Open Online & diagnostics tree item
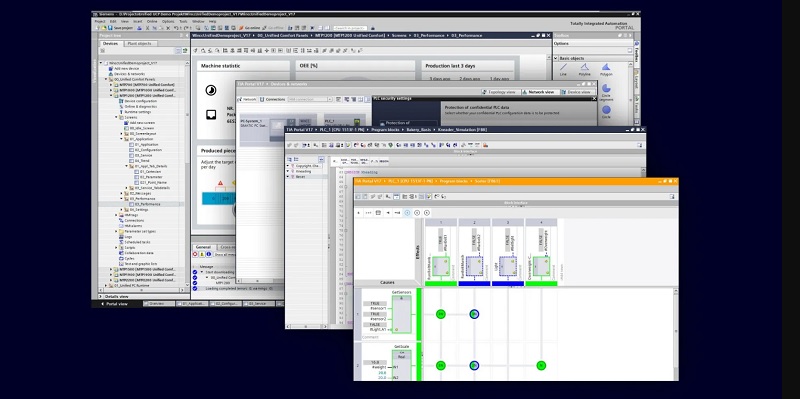Viewport: 800px width, 399px height. point(138,107)
